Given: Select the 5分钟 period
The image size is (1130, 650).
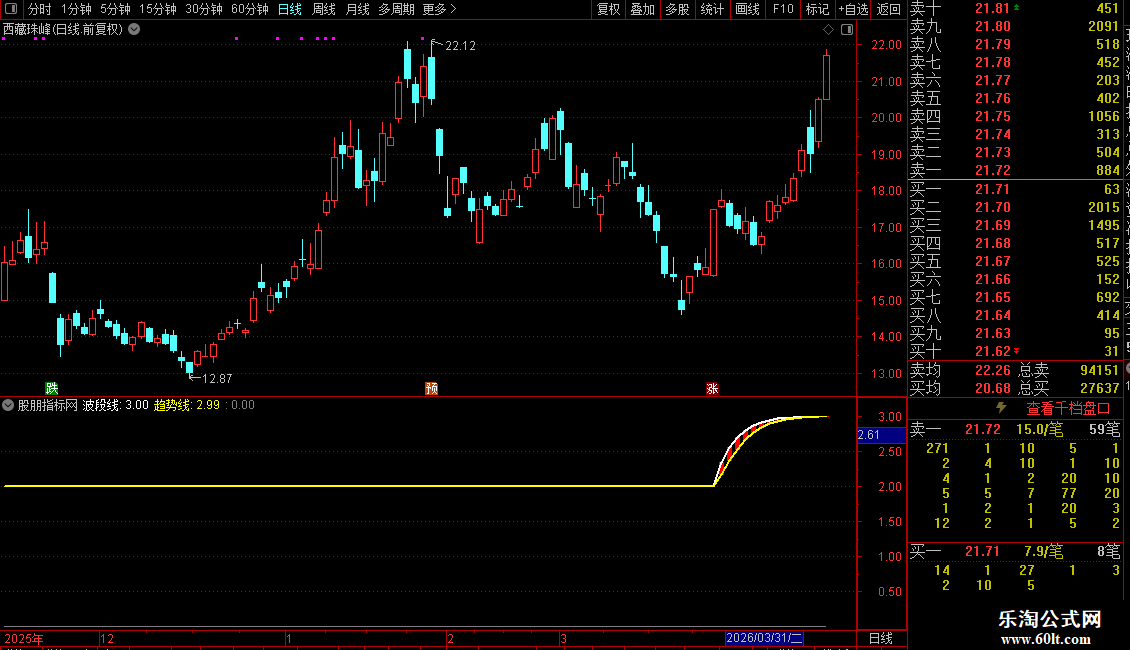Looking at the screenshot, I should tap(115, 9).
